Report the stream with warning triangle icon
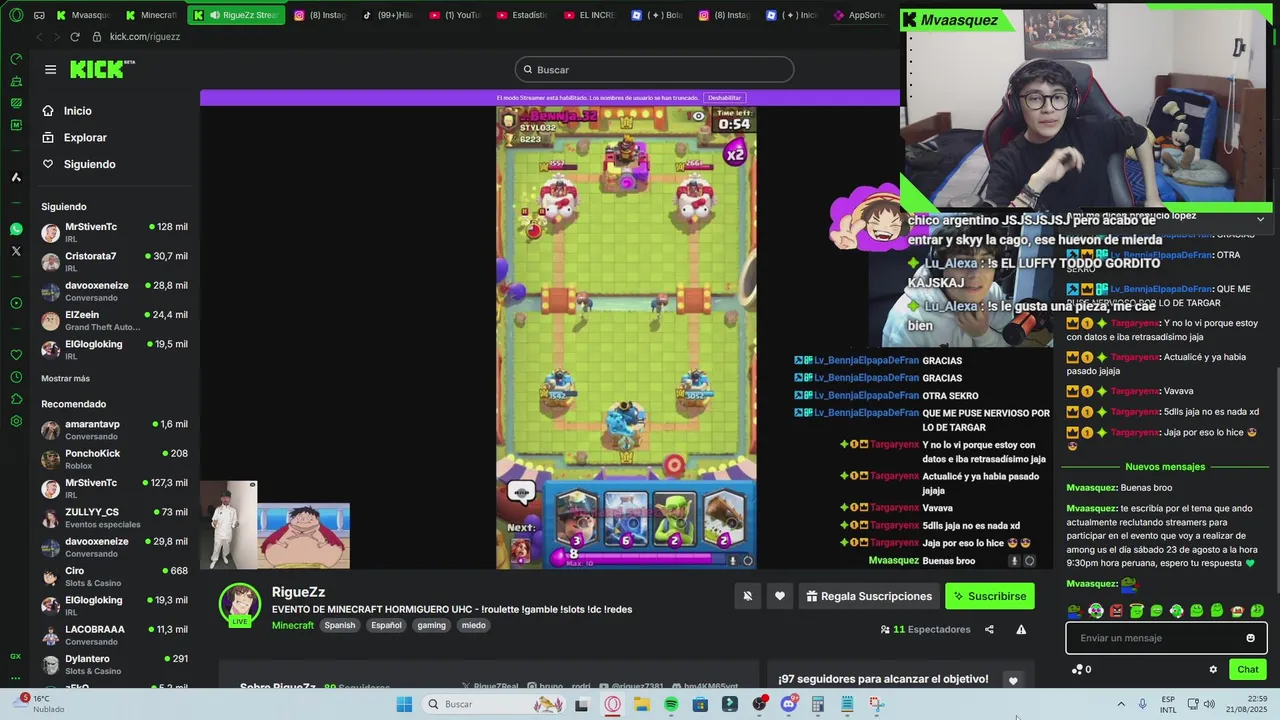1280x720 pixels. 1021,629
